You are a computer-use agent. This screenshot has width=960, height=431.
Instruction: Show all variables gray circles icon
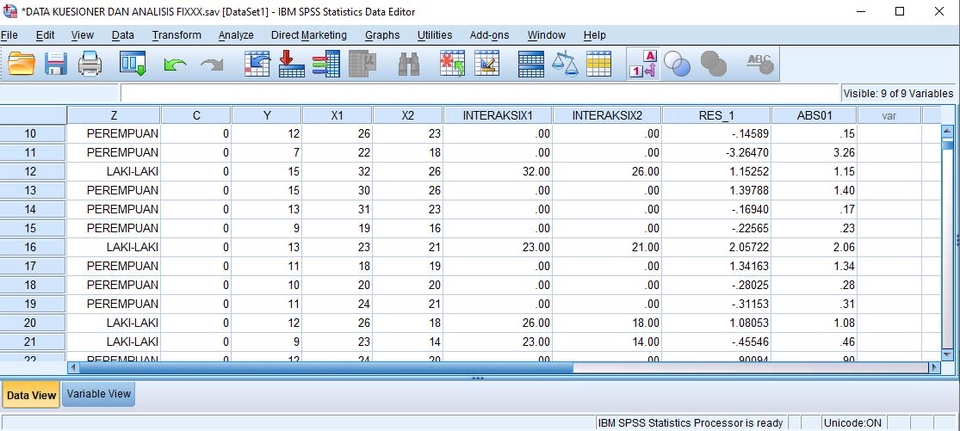713,64
